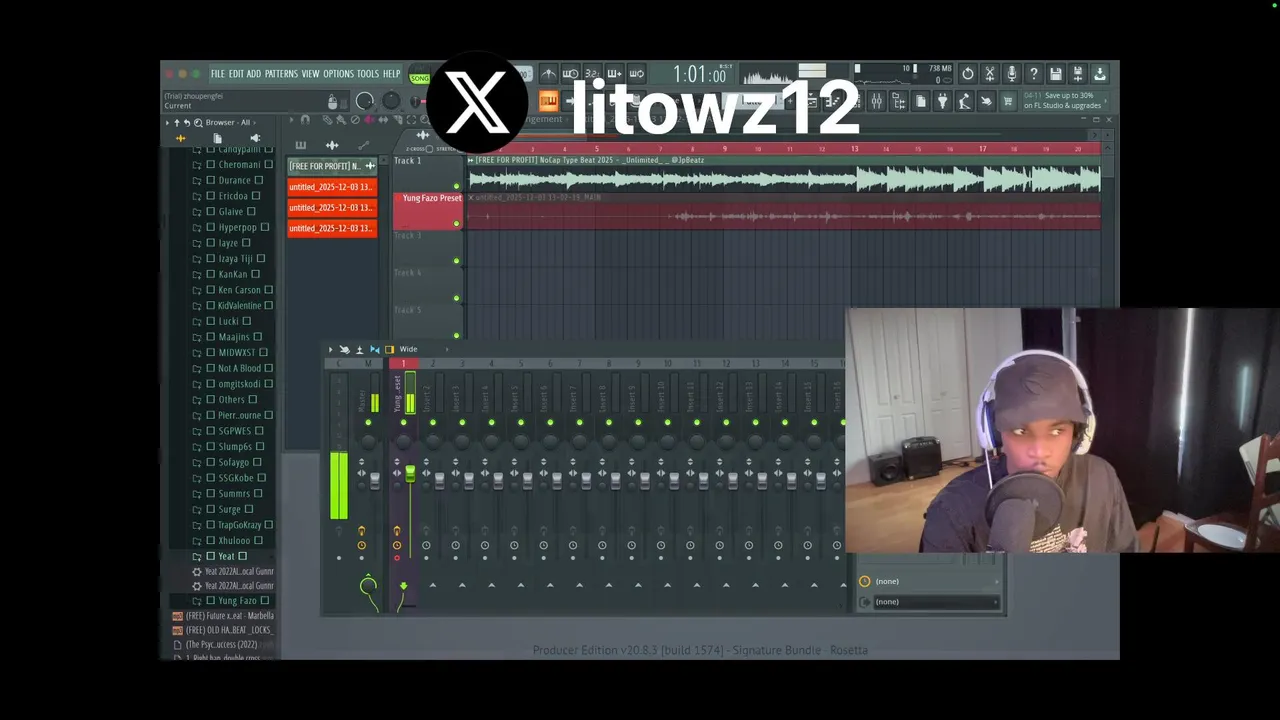Select the pencil draw tool in playlist
1280x720 pixels.
[327, 120]
